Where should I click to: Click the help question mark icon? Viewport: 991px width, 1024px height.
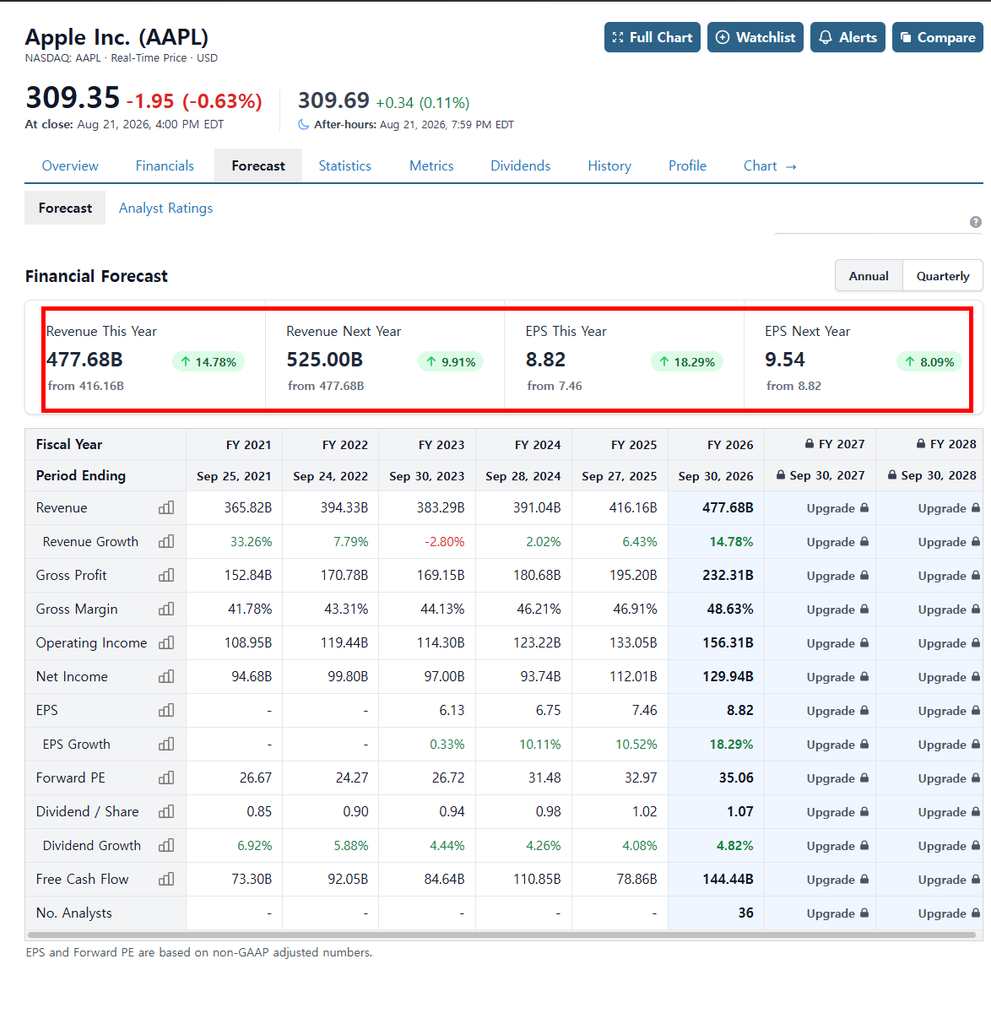point(975,222)
